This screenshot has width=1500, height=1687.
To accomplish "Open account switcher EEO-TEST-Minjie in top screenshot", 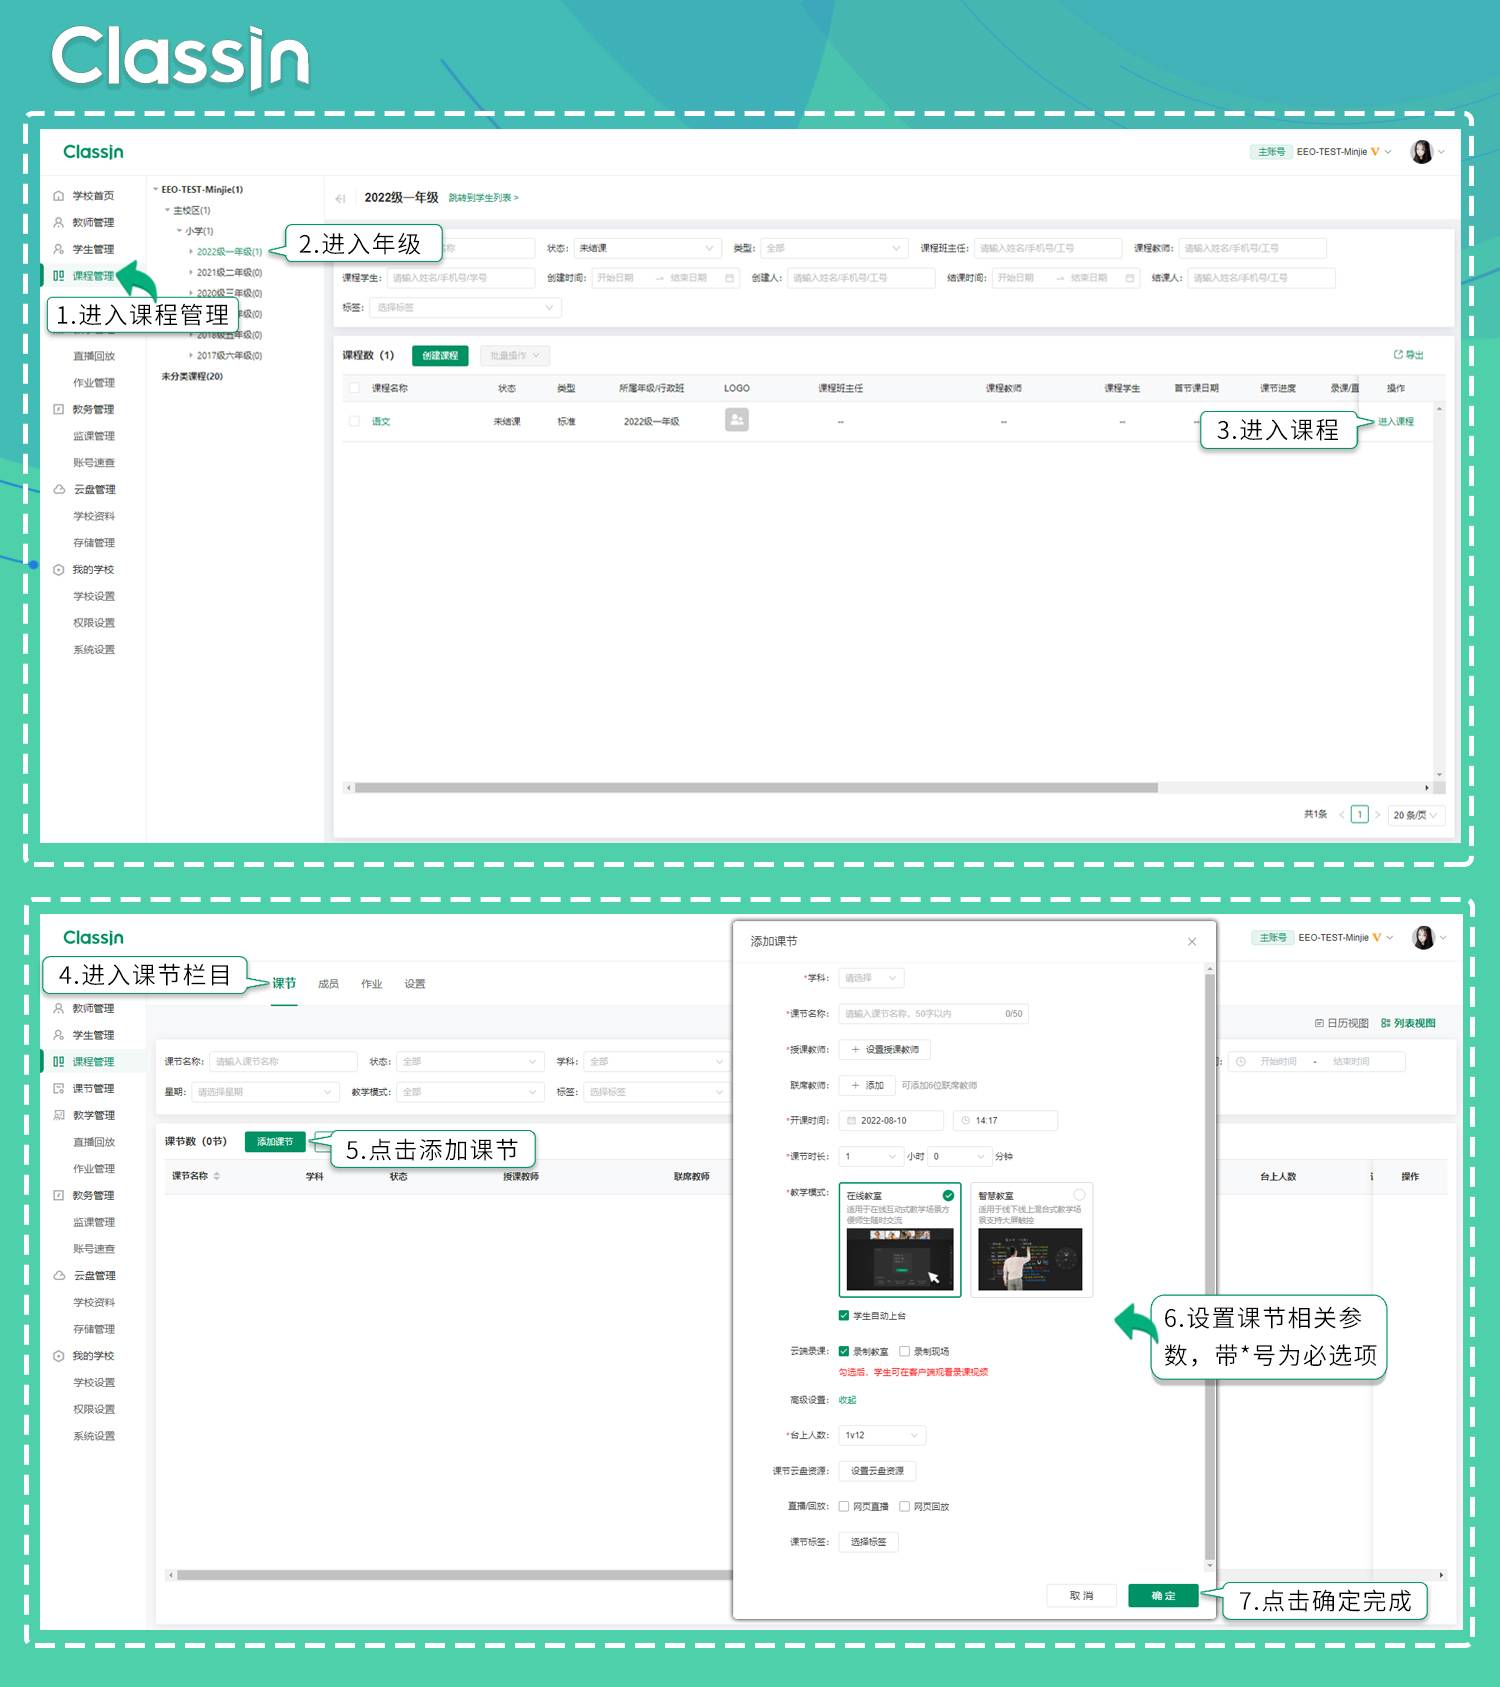I will point(1343,152).
